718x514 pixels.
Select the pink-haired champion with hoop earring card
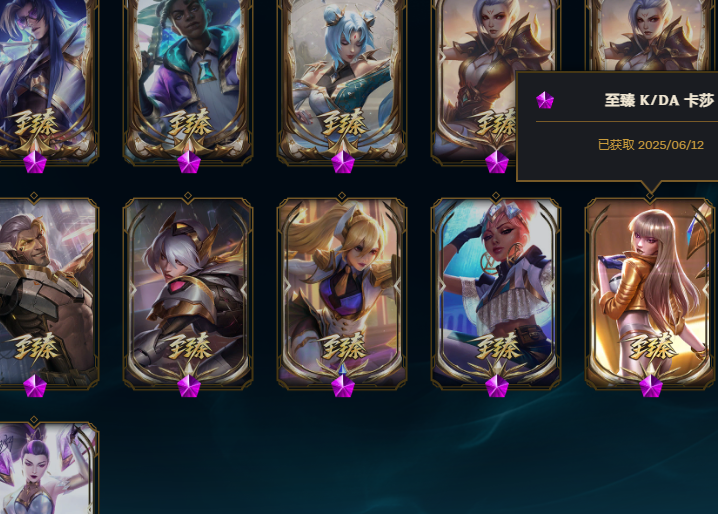pos(496,293)
